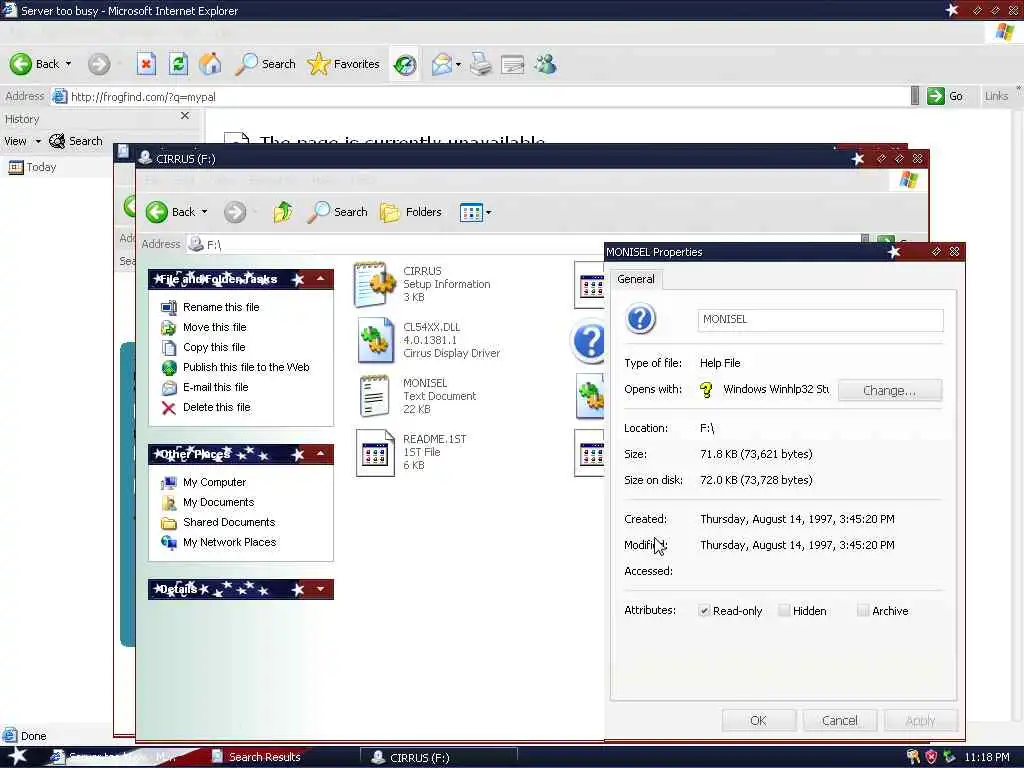The height and width of the screenshot is (768, 1024).
Task: Open Search in CIRRUS window toolbar
Action: click(337, 212)
